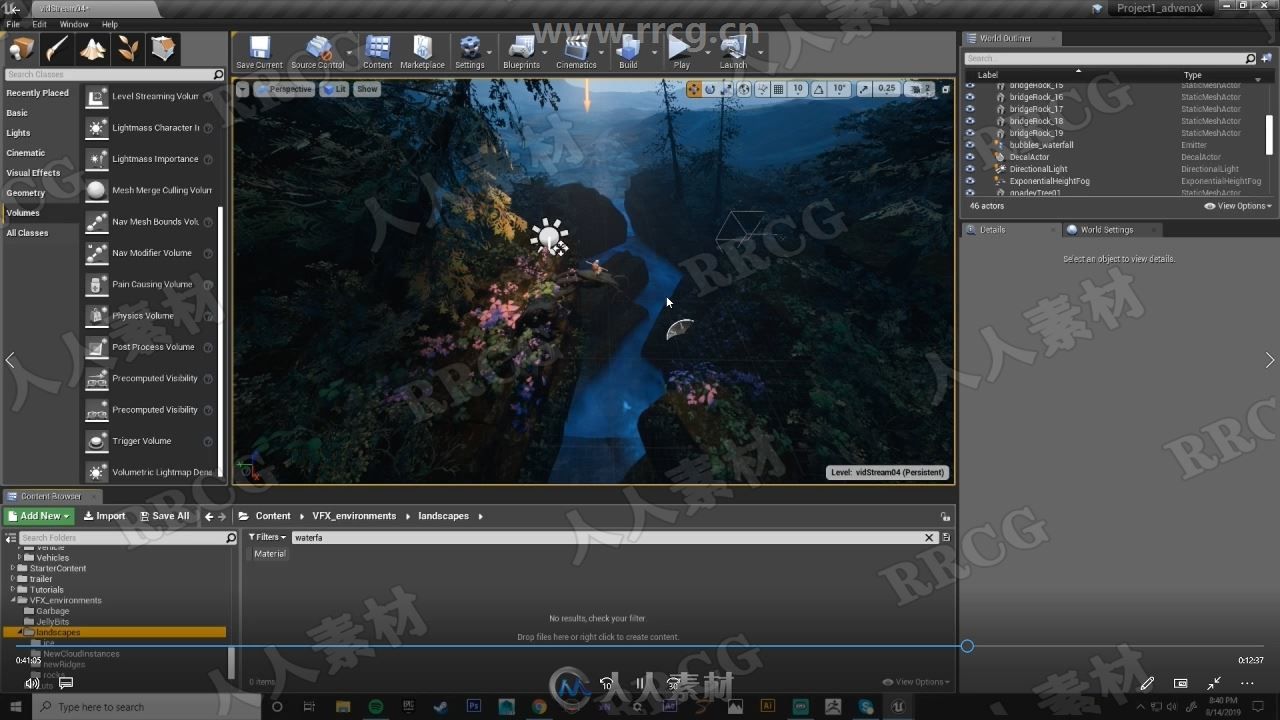Toggle visibility of bubbles_waterfall
1280x720 pixels.
click(x=969, y=145)
